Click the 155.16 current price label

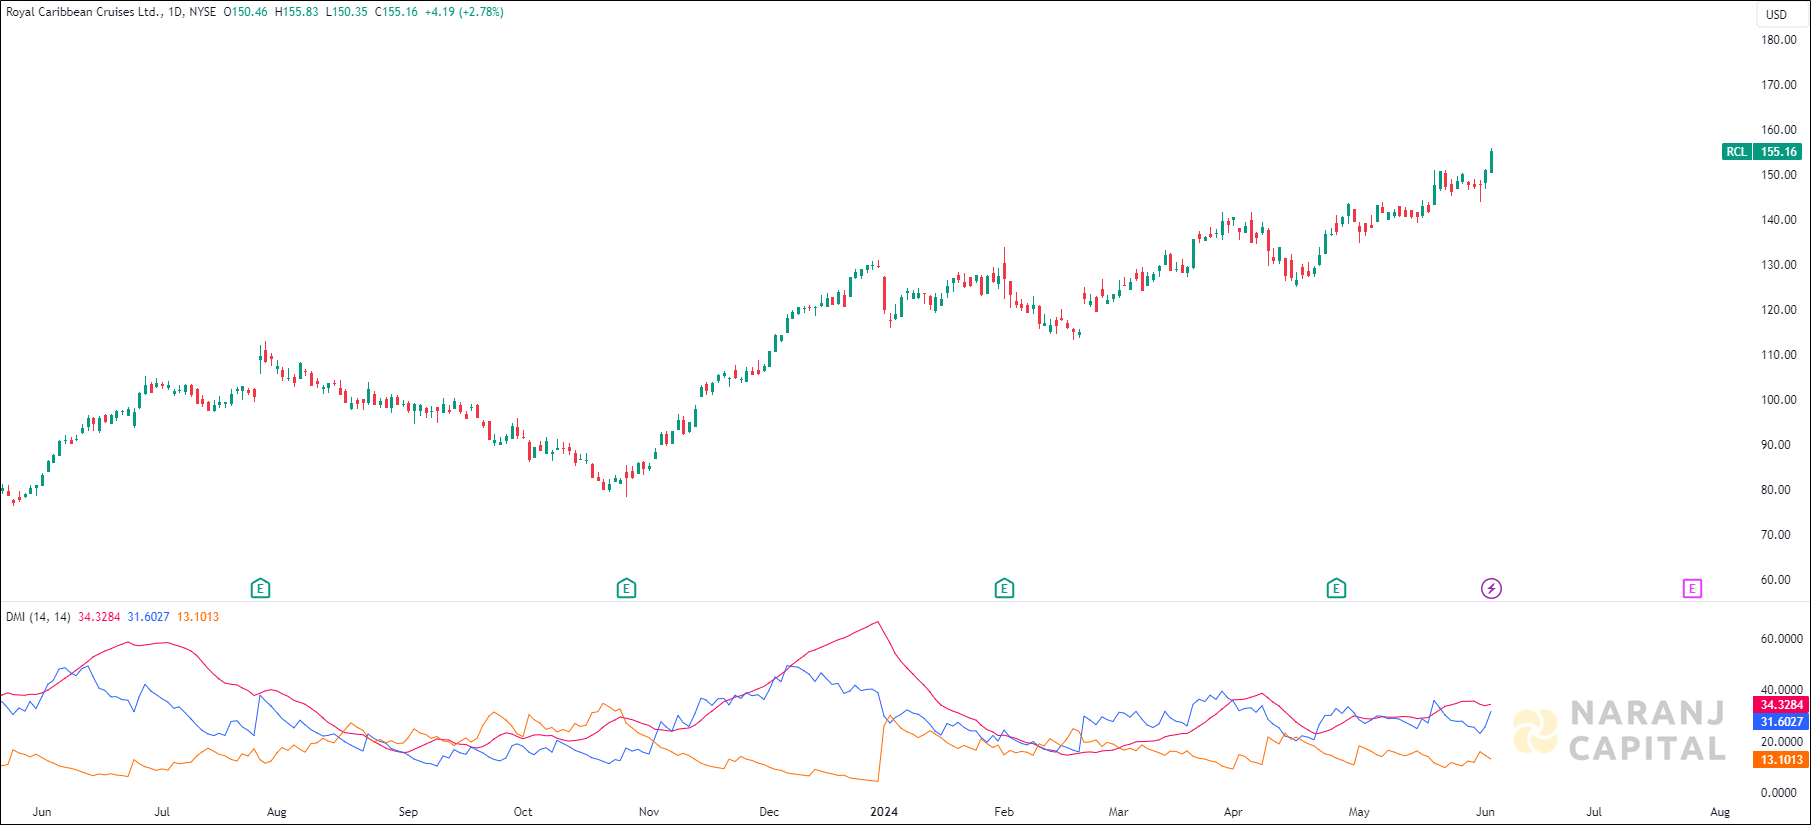(1778, 152)
